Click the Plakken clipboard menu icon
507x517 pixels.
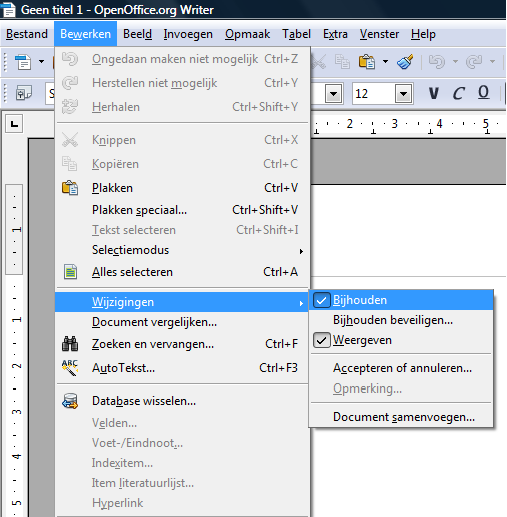tap(70, 188)
